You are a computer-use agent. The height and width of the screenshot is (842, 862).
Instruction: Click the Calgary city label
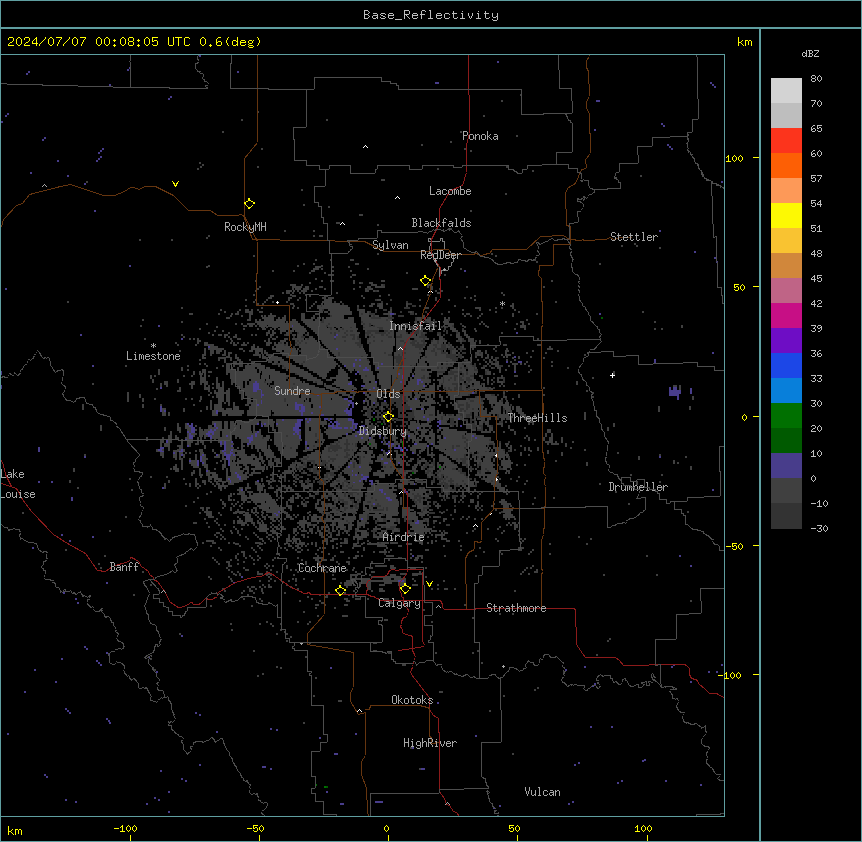tap(399, 603)
